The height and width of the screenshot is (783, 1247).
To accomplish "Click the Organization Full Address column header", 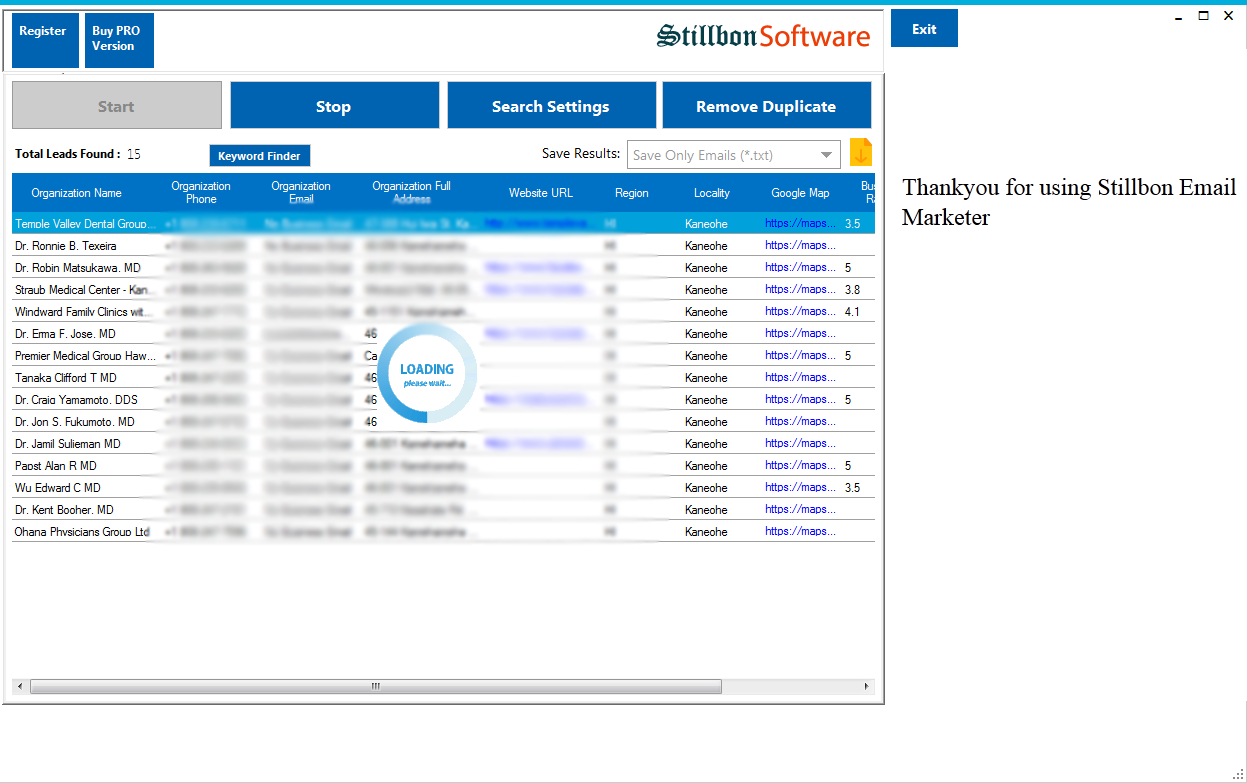I will click(412, 193).
